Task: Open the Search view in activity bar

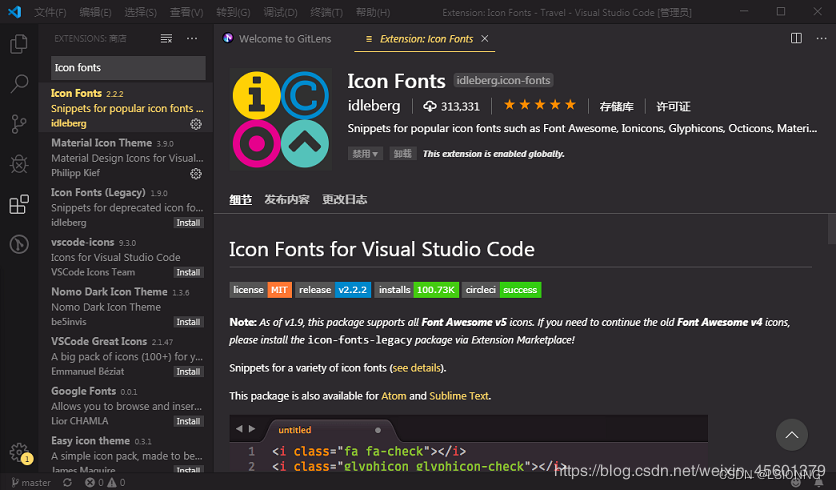Action: (19, 84)
